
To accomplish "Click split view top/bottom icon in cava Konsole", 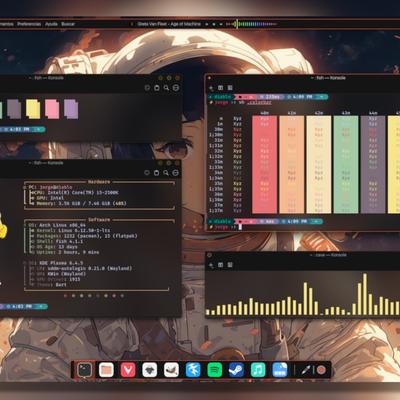I will point(230,265).
